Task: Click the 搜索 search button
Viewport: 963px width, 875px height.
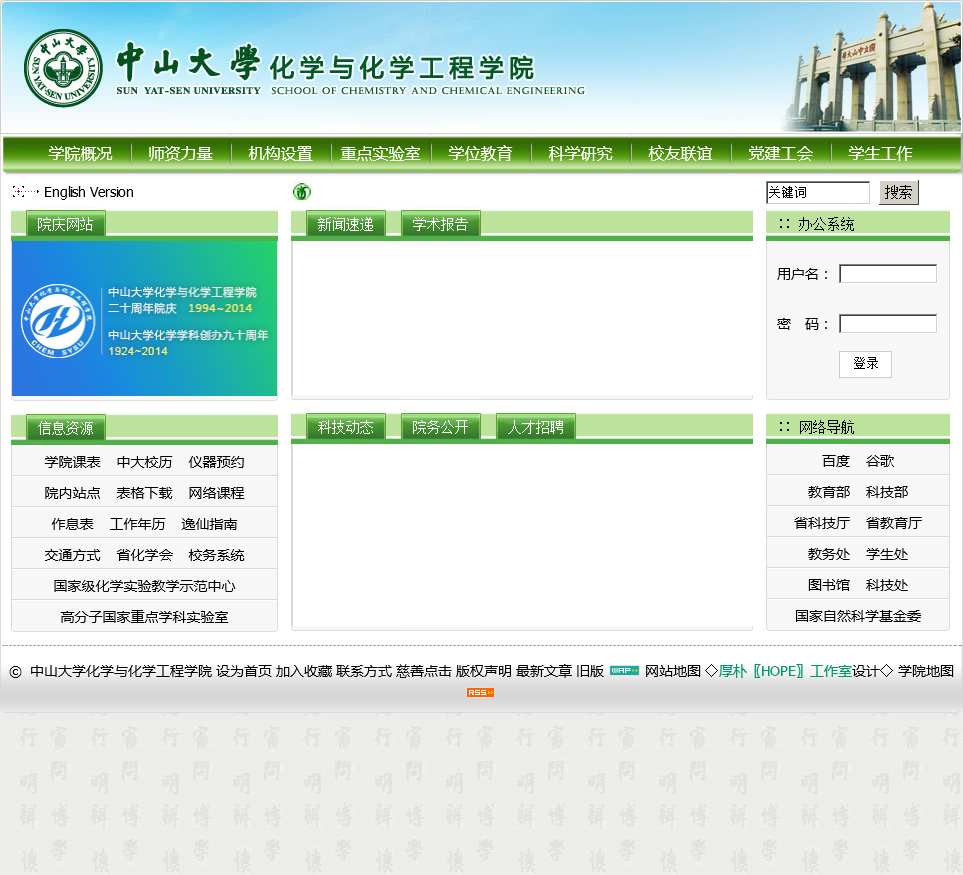Action: click(899, 192)
